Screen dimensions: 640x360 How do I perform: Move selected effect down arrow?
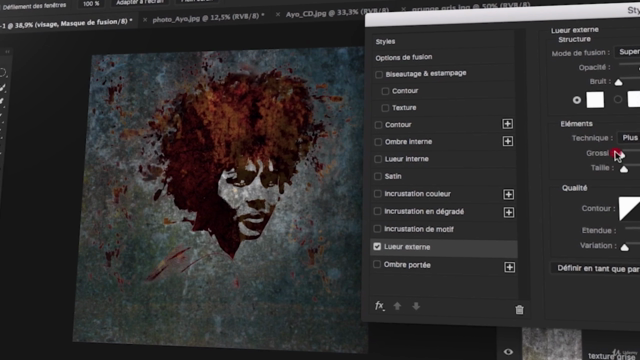tap(416, 306)
